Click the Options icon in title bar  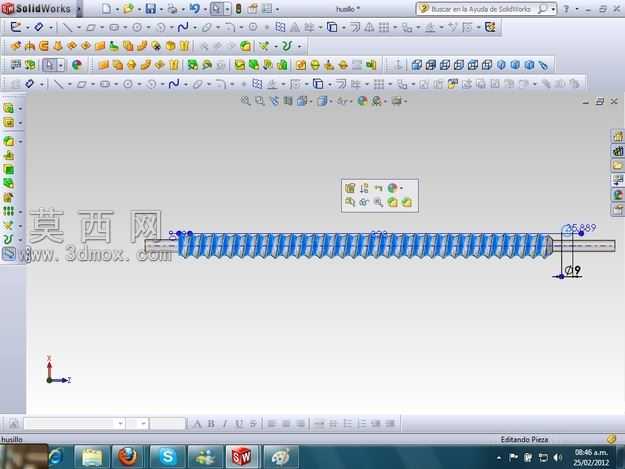click(252, 9)
